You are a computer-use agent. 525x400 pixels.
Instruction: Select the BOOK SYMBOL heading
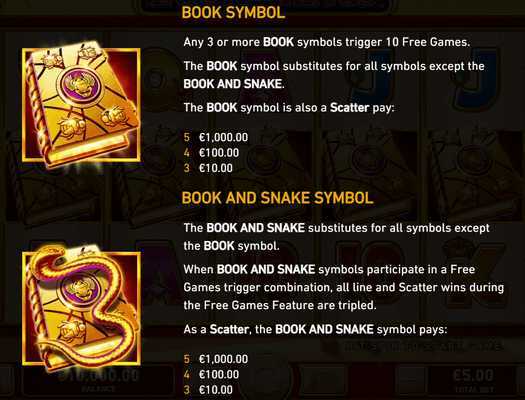coord(233,12)
